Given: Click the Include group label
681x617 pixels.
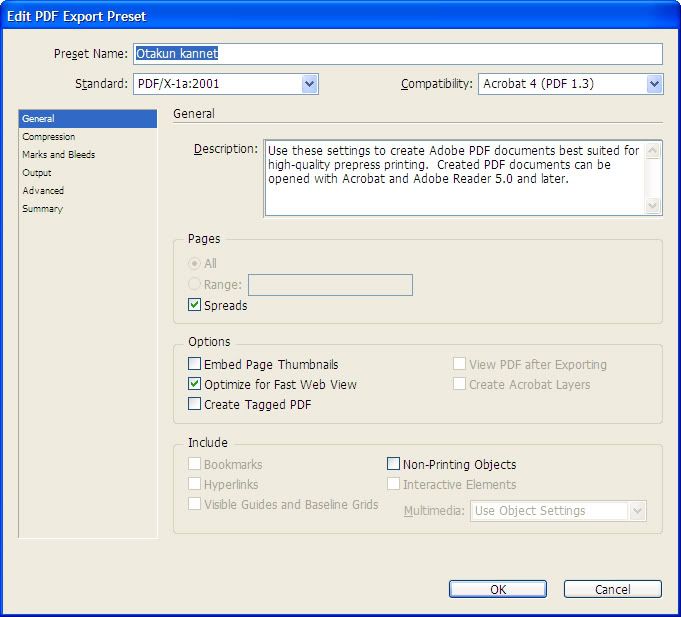Looking at the screenshot, I should tap(208, 442).
